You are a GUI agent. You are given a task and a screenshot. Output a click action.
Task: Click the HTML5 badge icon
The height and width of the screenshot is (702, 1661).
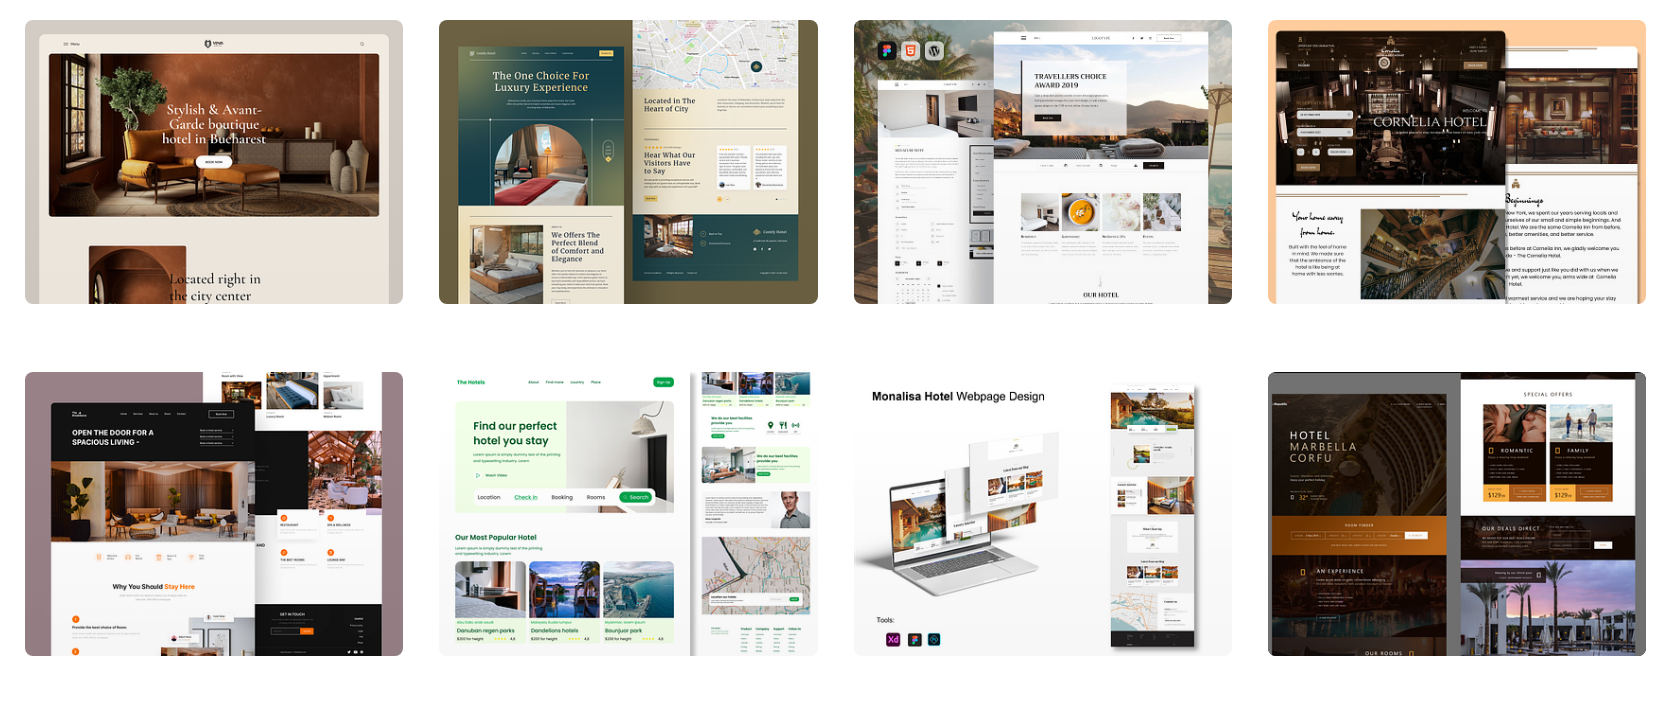pyautogui.click(x=910, y=51)
